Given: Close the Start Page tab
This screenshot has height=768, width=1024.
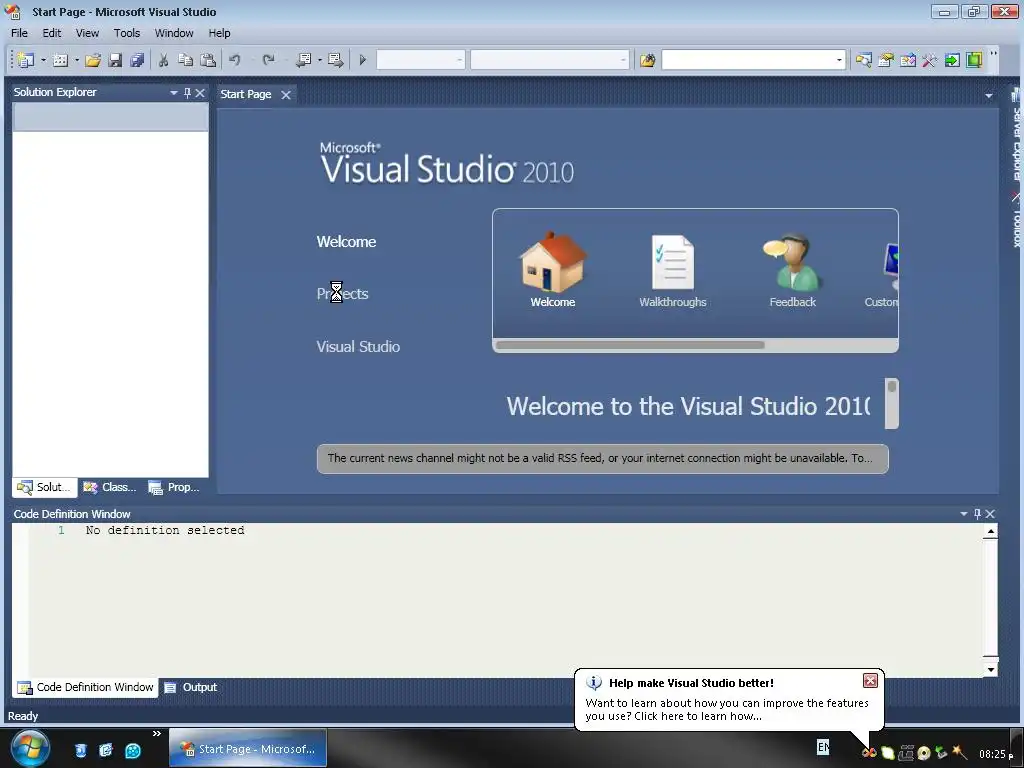Looking at the screenshot, I should click(286, 95).
